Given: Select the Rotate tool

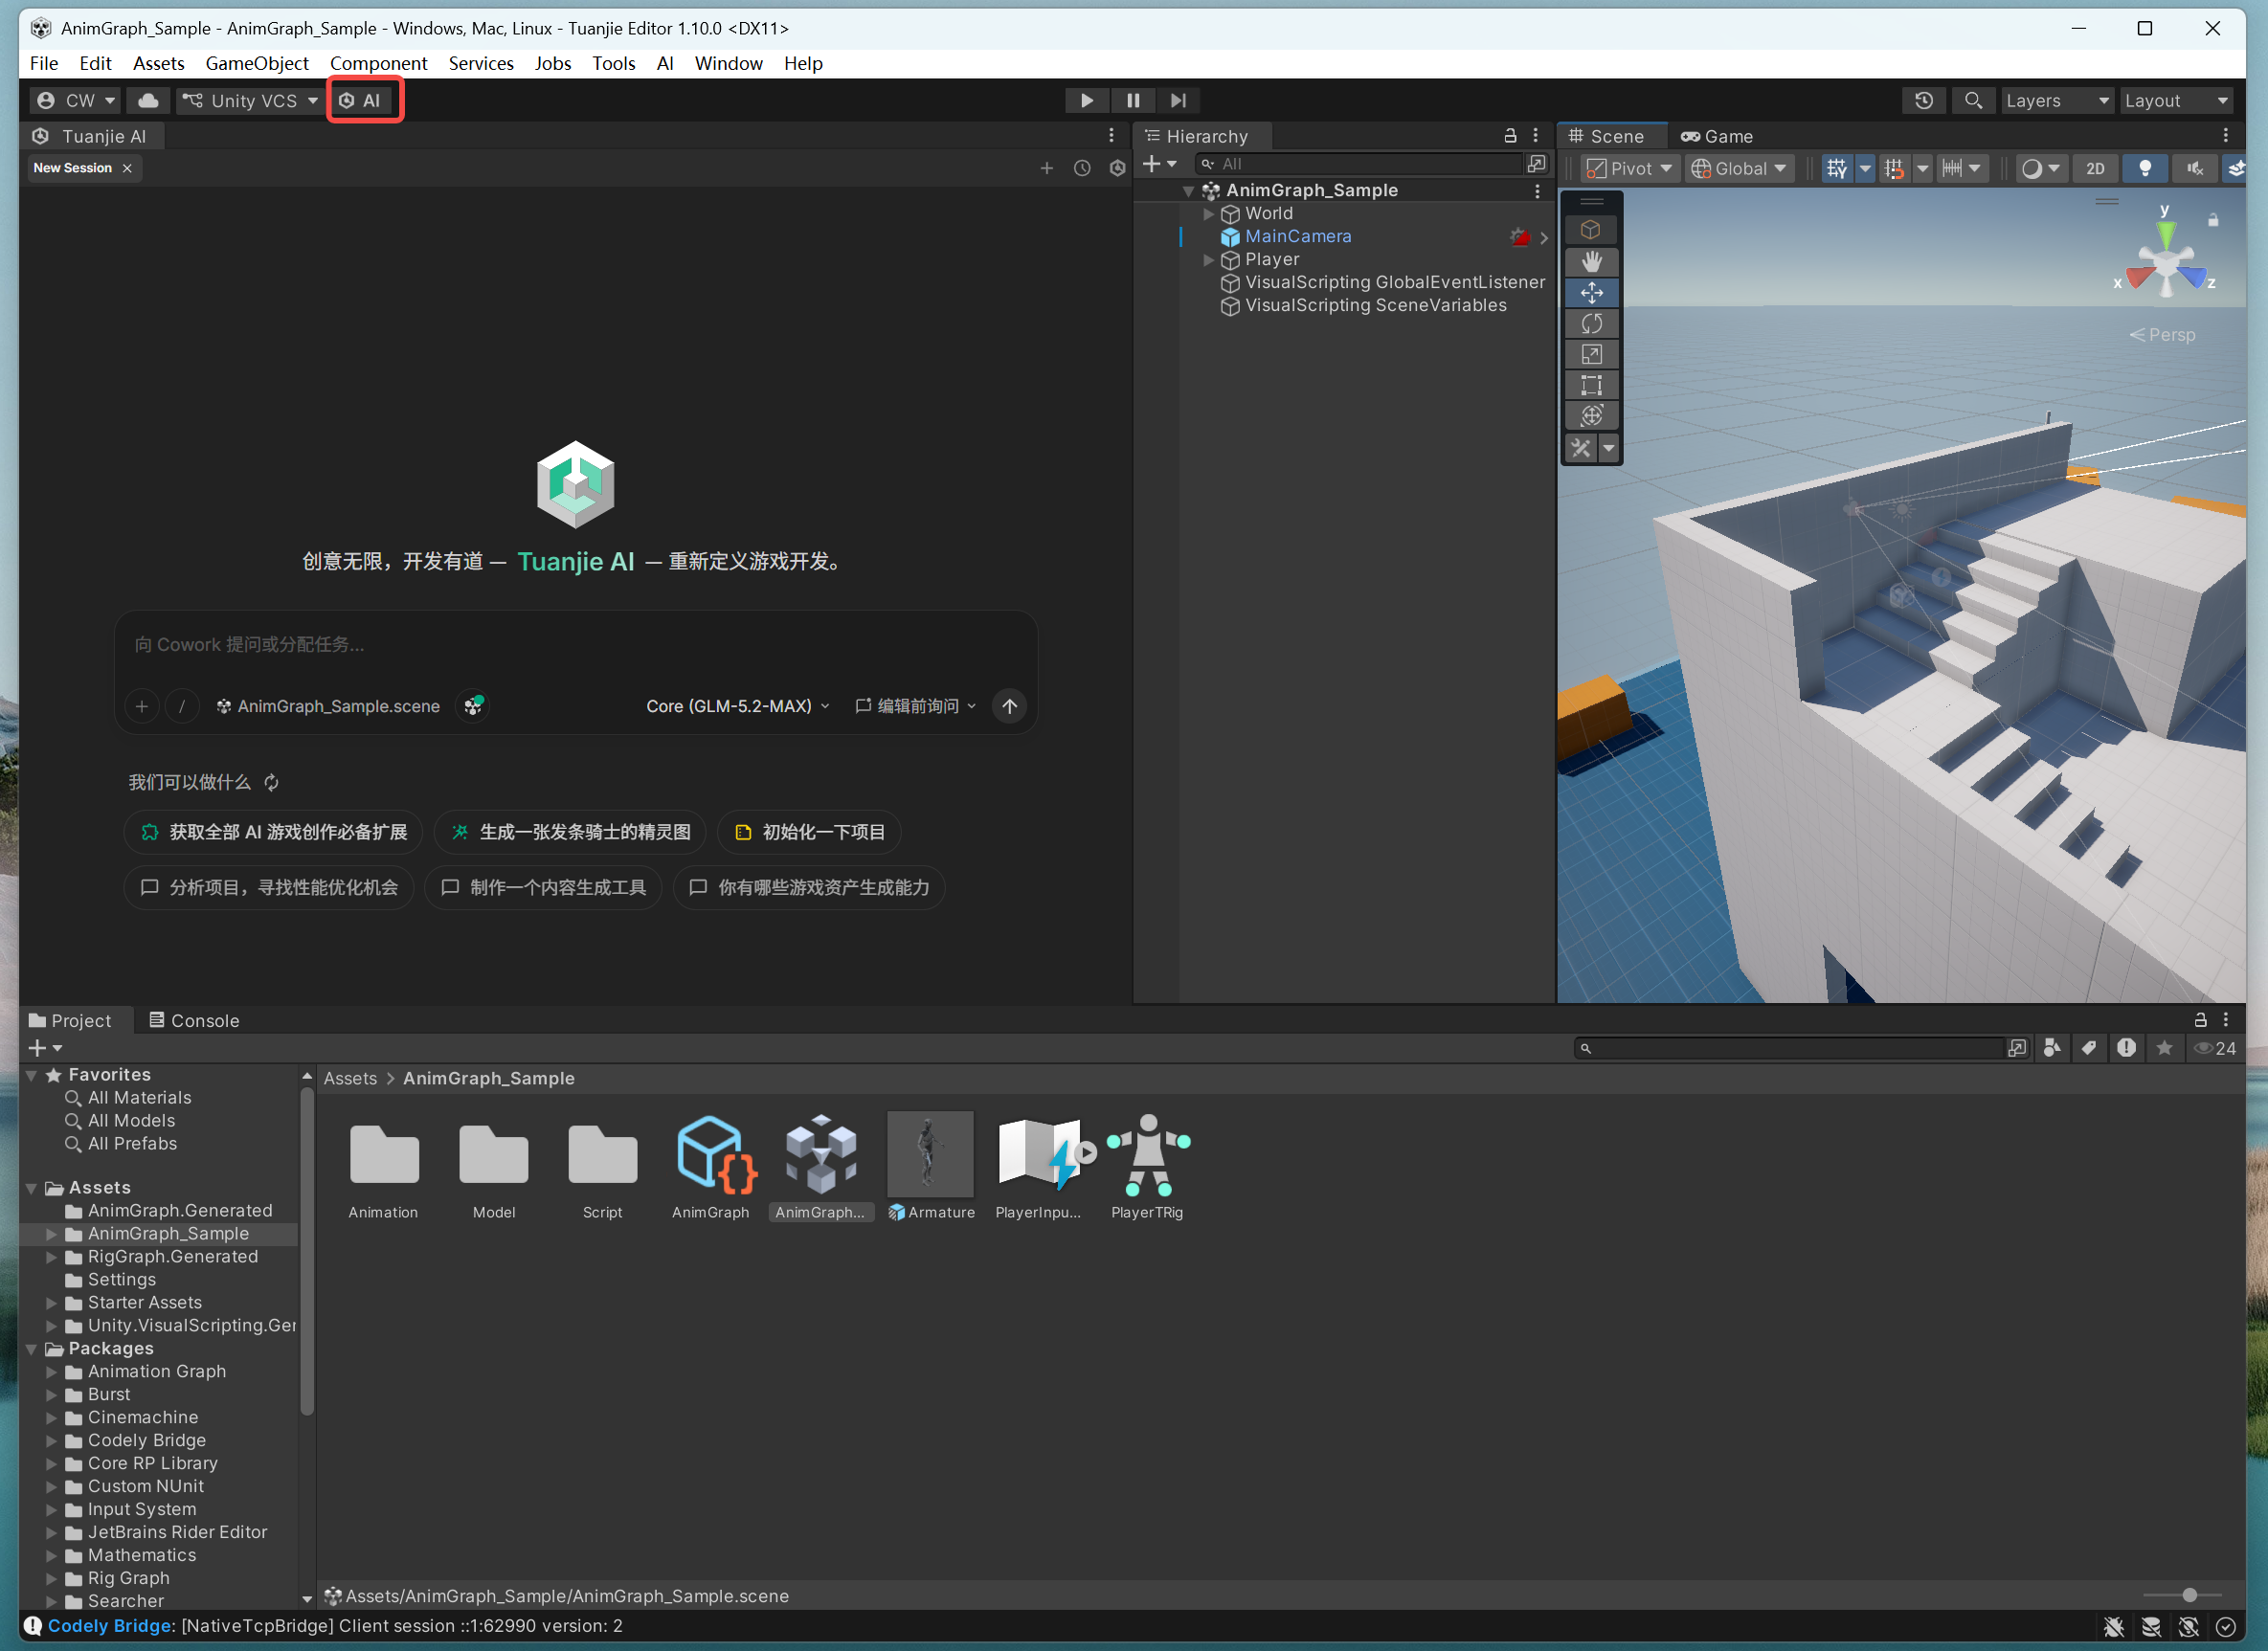Looking at the screenshot, I should 1591,324.
